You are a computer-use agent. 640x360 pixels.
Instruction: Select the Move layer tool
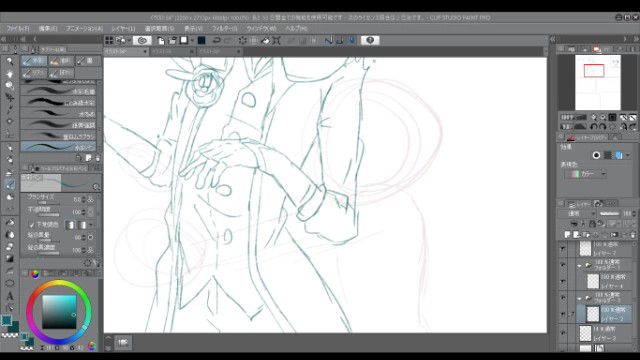coord(9,98)
